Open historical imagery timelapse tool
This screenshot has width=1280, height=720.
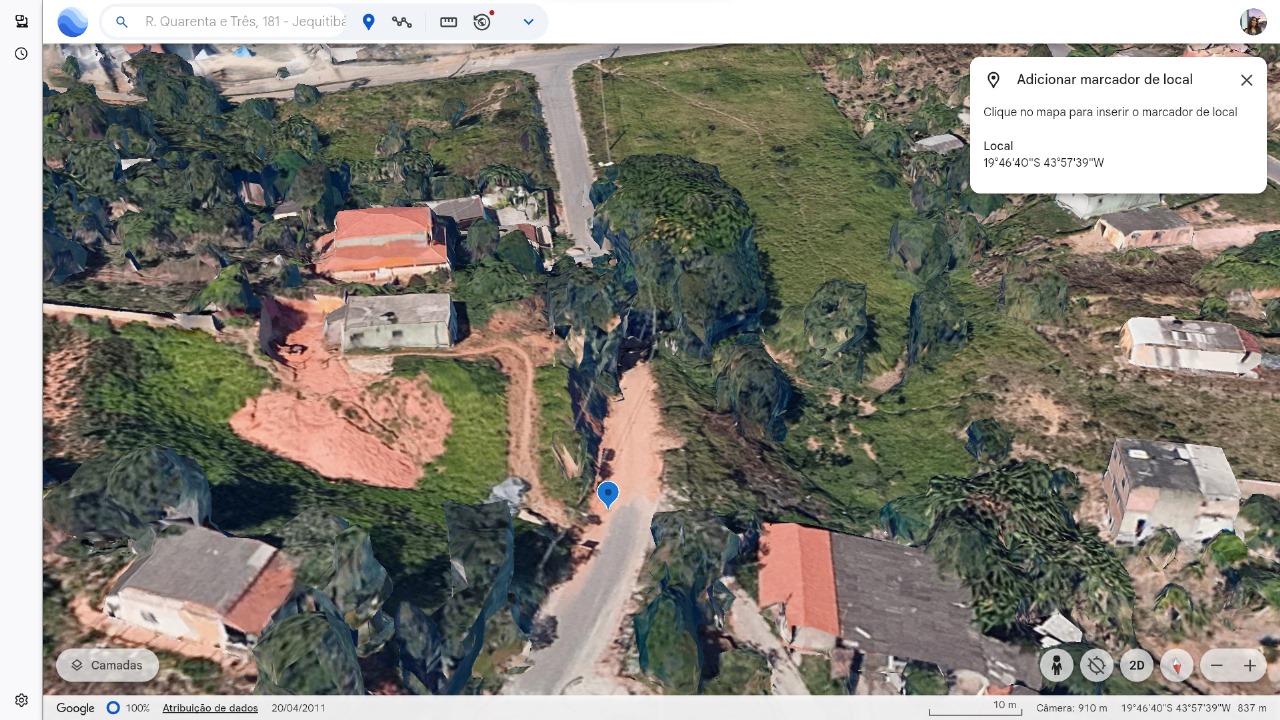coord(483,21)
